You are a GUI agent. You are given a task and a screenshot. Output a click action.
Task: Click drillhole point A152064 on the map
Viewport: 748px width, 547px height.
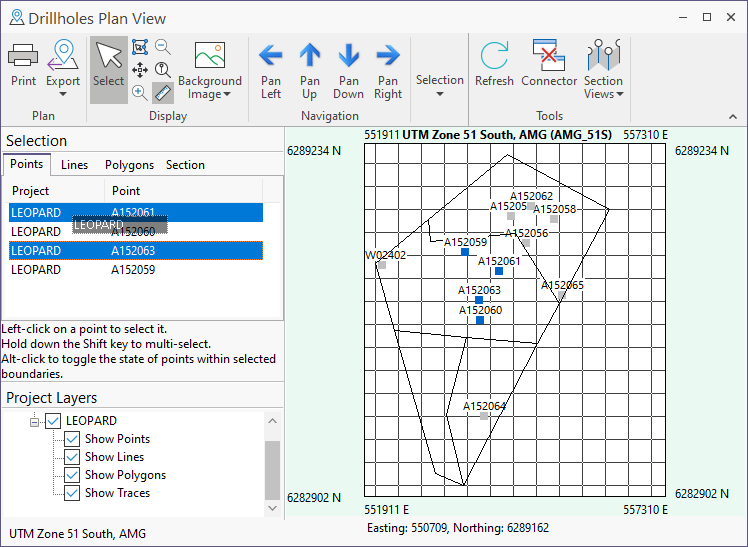[485, 415]
